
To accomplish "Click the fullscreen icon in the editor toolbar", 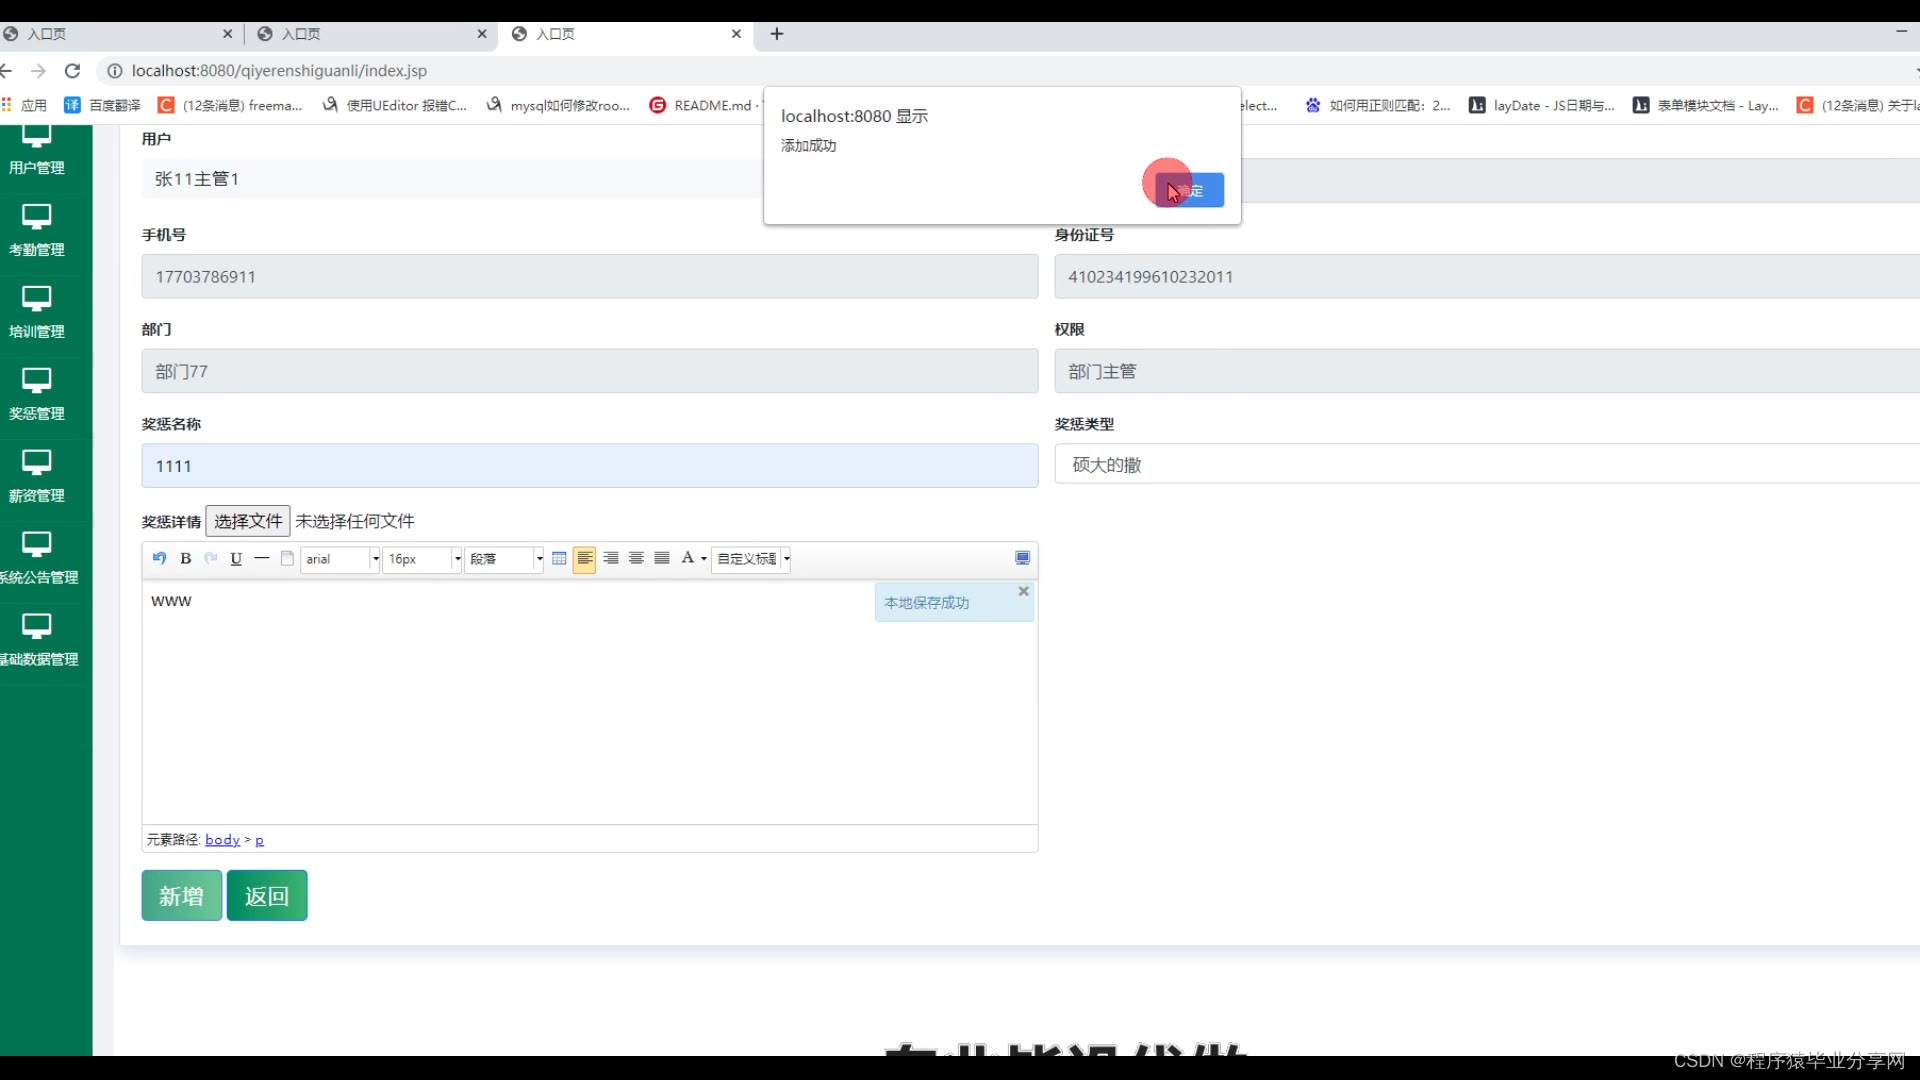I will [x=1022, y=558].
